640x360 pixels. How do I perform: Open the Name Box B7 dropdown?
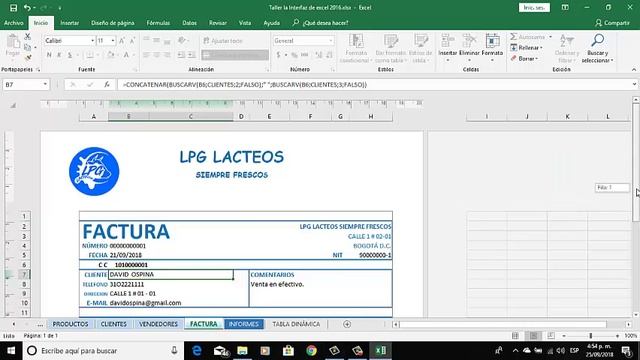click(45, 84)
